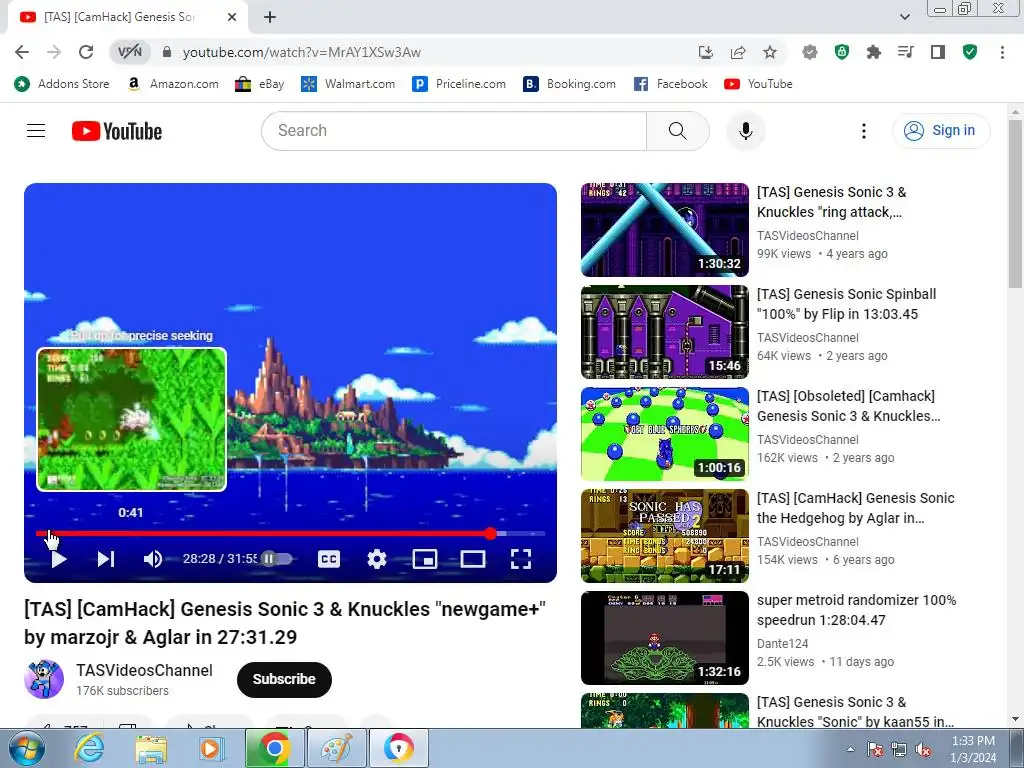
Task: Toggle closed captions CC button
Action: coord(328,559)
